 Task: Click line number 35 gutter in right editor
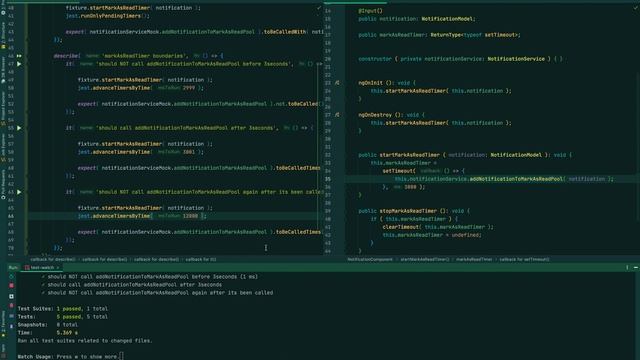click(328, 179)
